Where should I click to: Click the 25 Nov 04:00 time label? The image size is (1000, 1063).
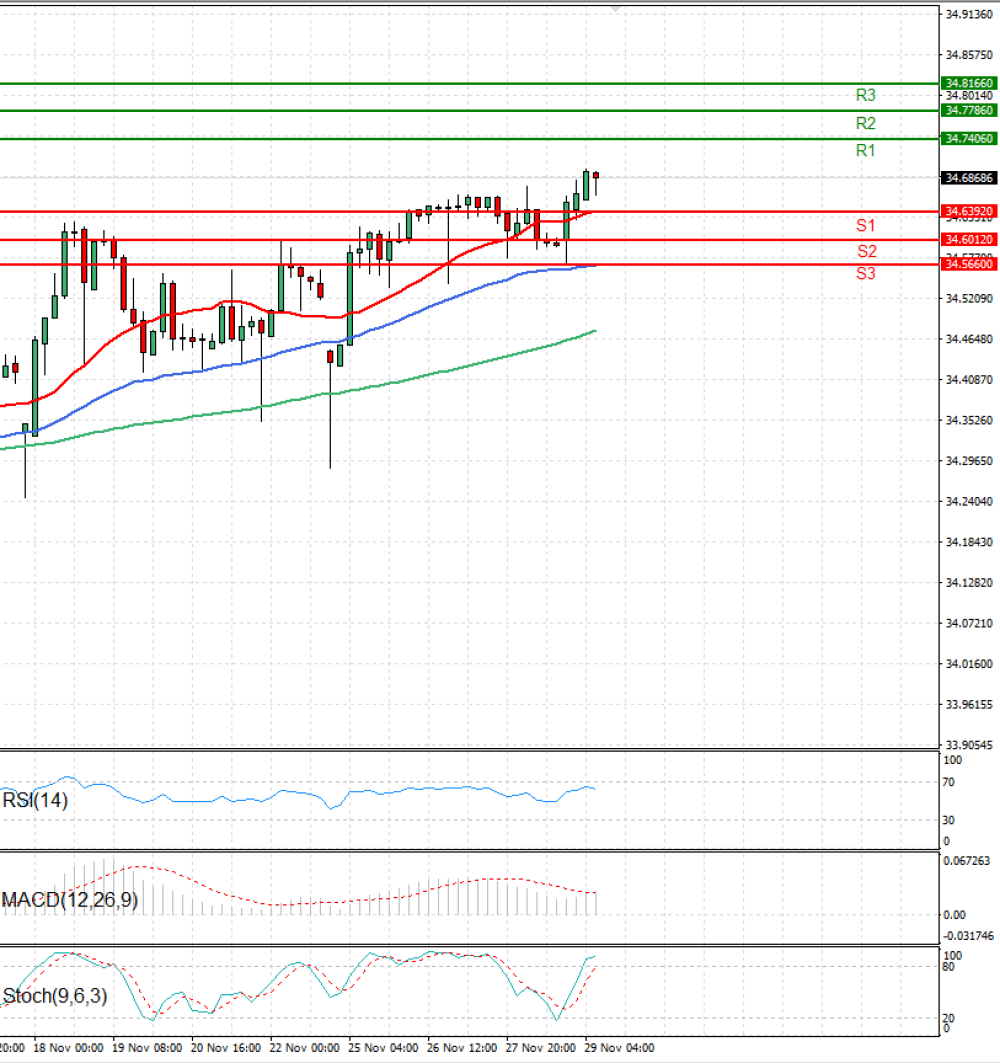[383, 1048]
